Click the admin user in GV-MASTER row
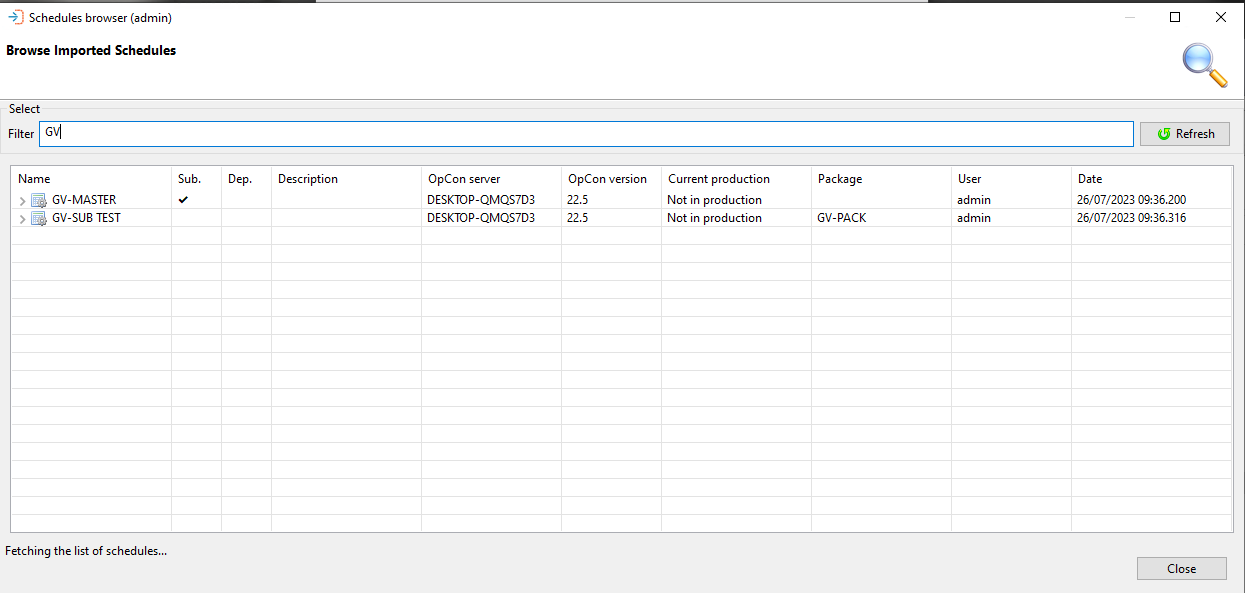 coord(974,200)
